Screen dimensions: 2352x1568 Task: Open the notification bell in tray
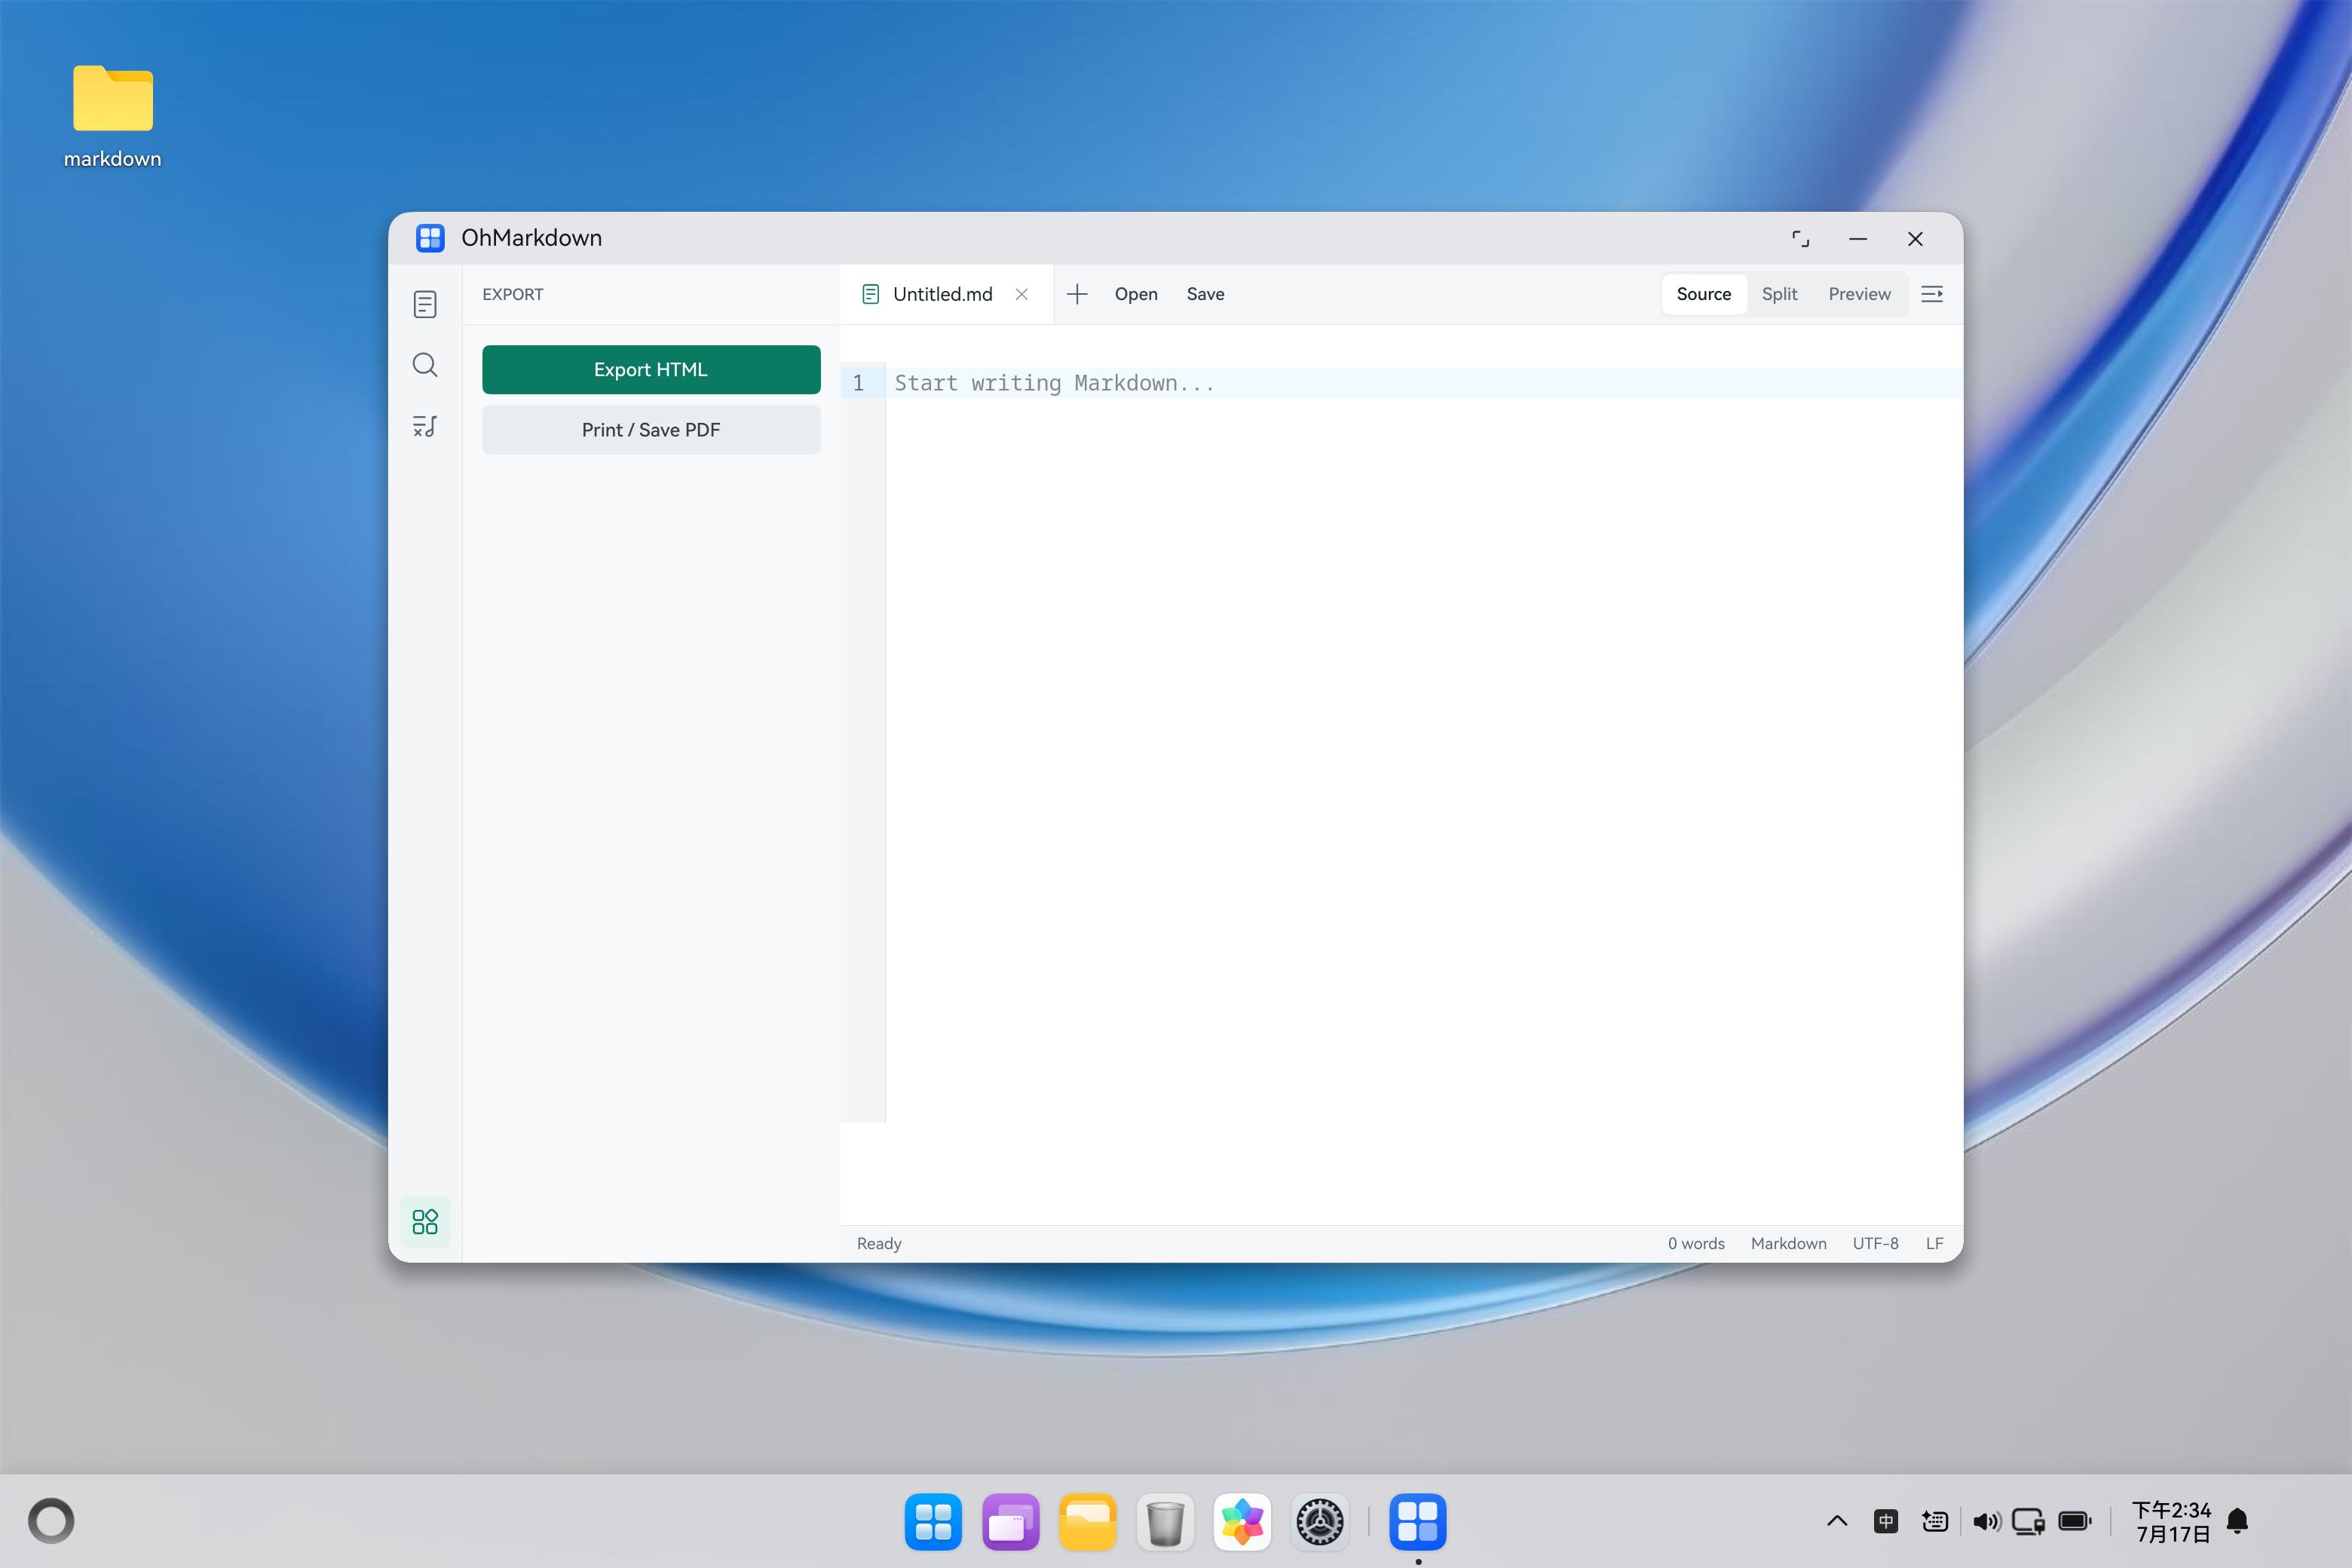(2238, 1521)
